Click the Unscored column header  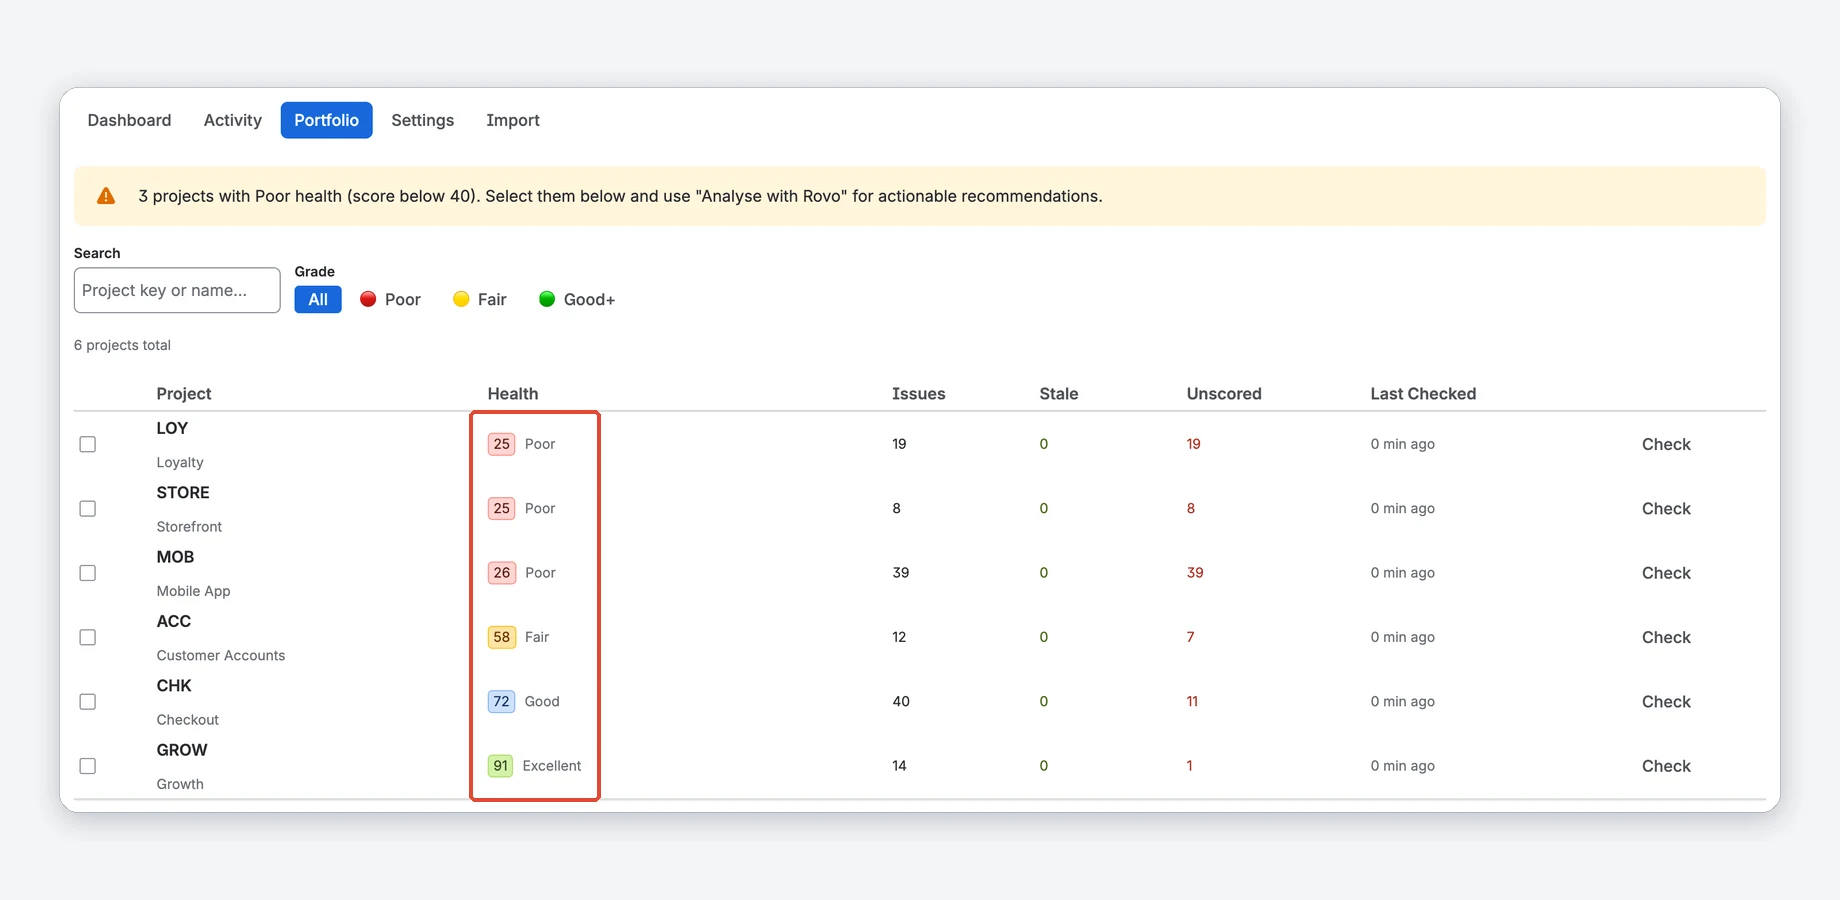(1224, 394)
